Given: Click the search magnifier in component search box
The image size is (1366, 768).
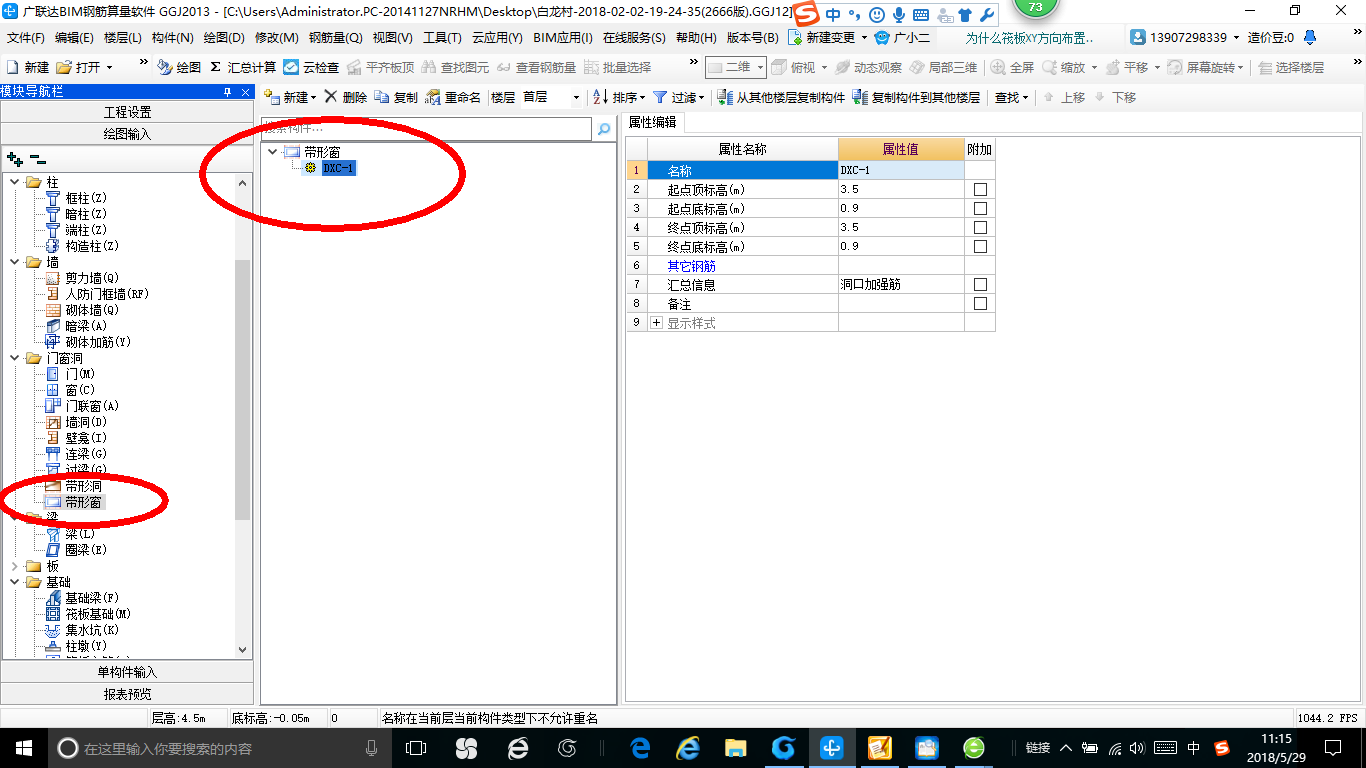Looking at the screenshot, I should point(604,129).
